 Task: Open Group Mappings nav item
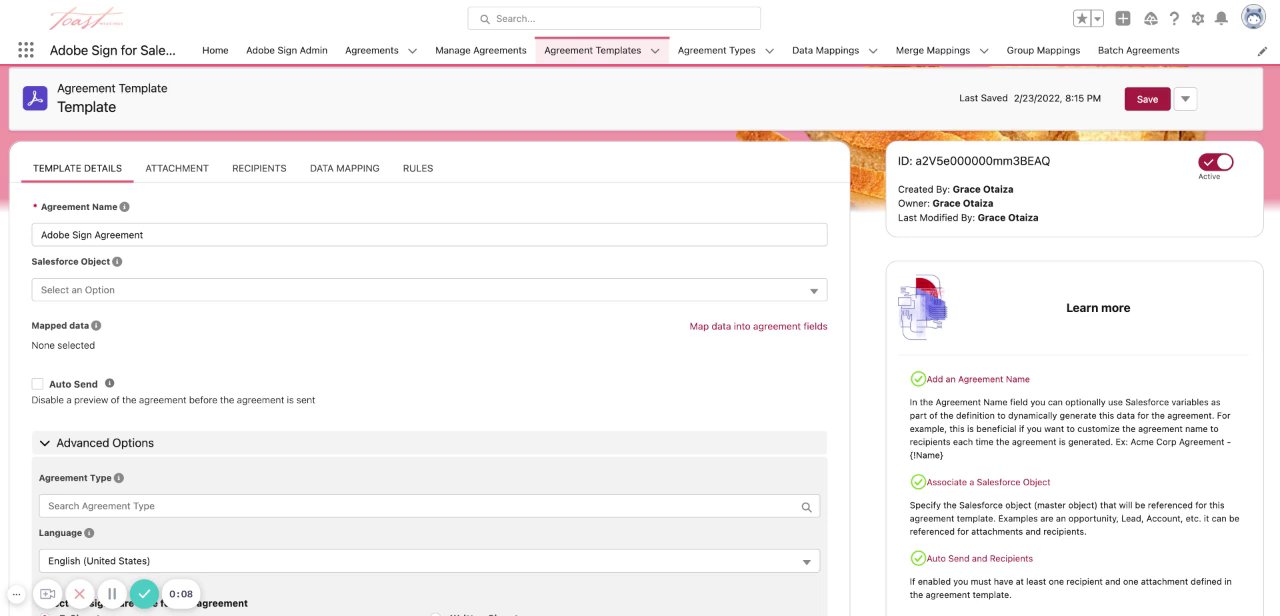(x=1043, y=50)
